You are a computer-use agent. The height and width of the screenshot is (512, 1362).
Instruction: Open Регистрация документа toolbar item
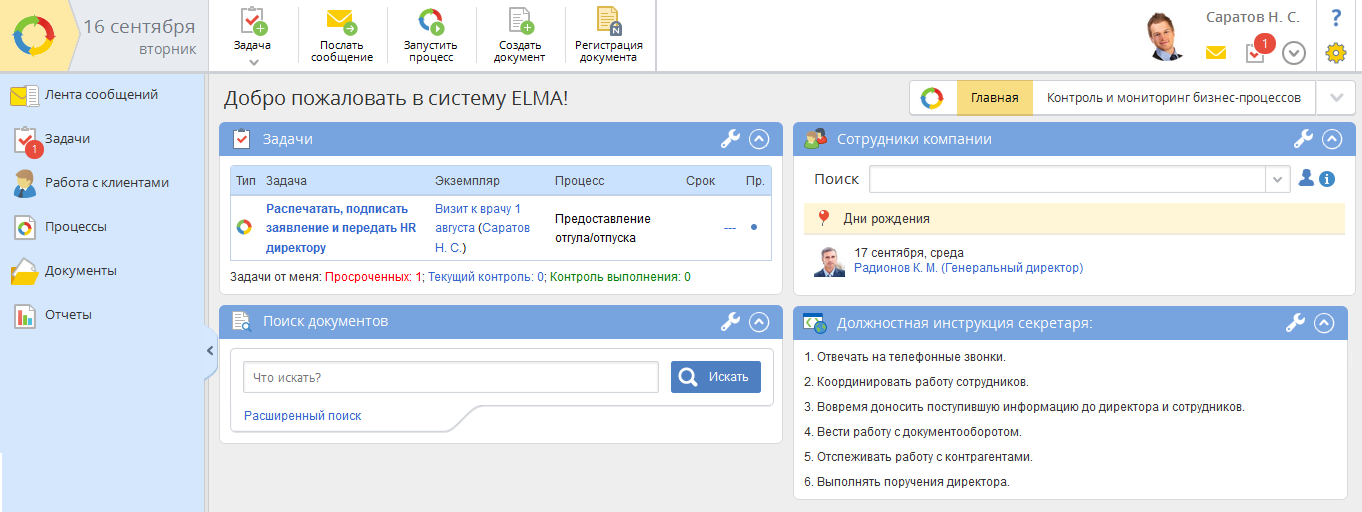click(609, 36)
